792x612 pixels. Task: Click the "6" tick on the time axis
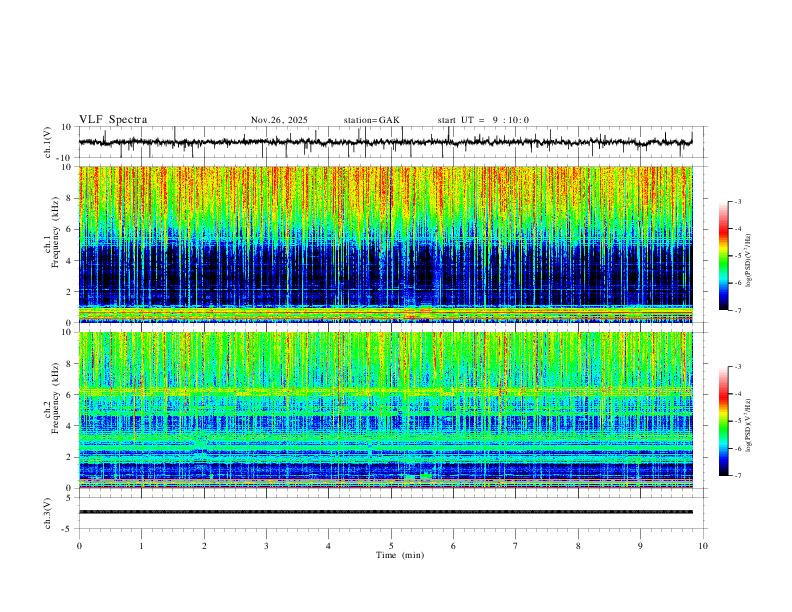click(x=453, y=546)
